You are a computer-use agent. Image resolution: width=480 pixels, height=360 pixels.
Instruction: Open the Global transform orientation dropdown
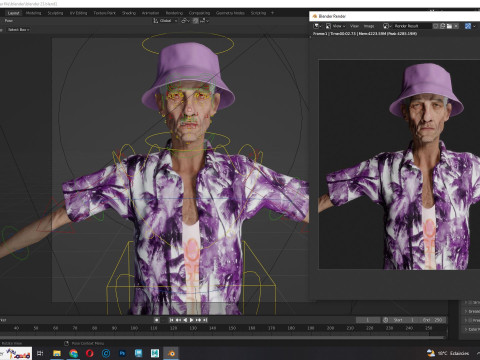pyautogui.click(x=165, y=21)
